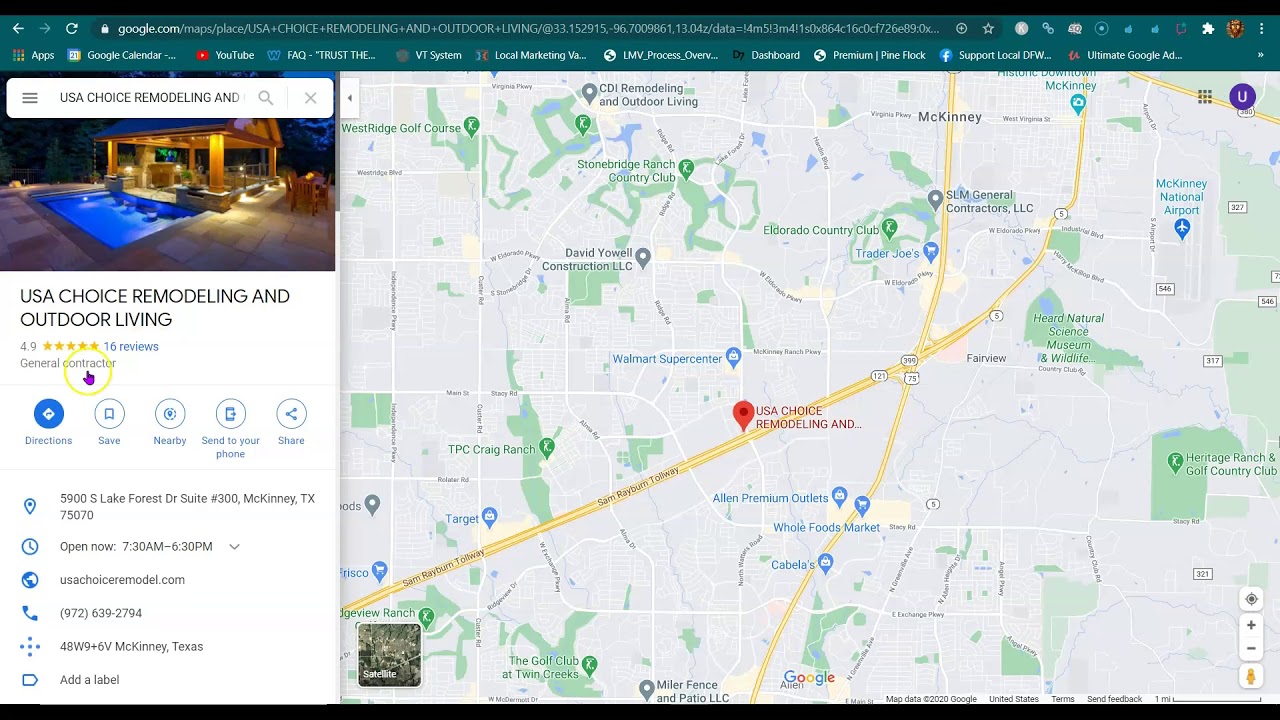Switch to Satellite map view
Image resolution: width=1280 pixels, height=720 pixels.
[389, 655]
